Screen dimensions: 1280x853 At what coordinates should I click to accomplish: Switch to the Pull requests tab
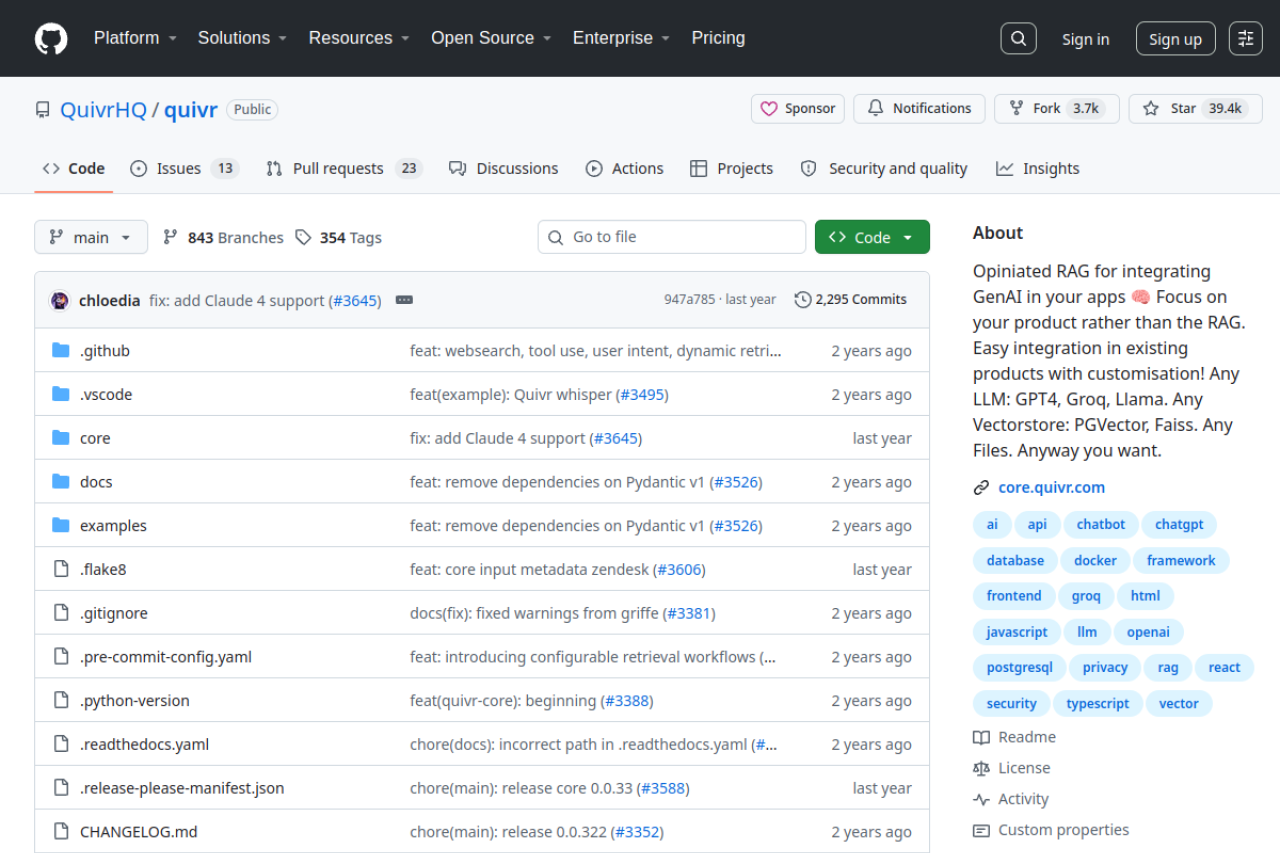[344, 169]
